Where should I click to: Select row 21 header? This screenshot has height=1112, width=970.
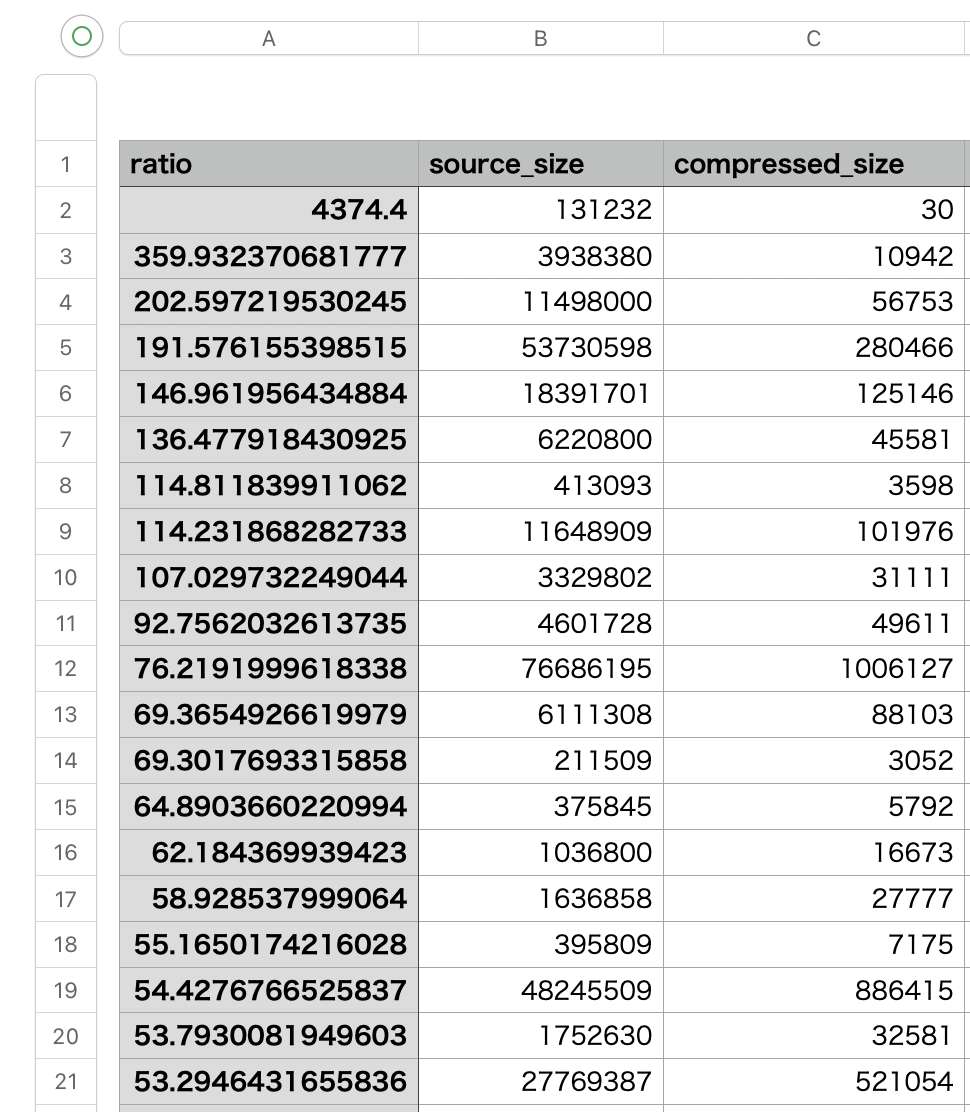(66, 1082)
